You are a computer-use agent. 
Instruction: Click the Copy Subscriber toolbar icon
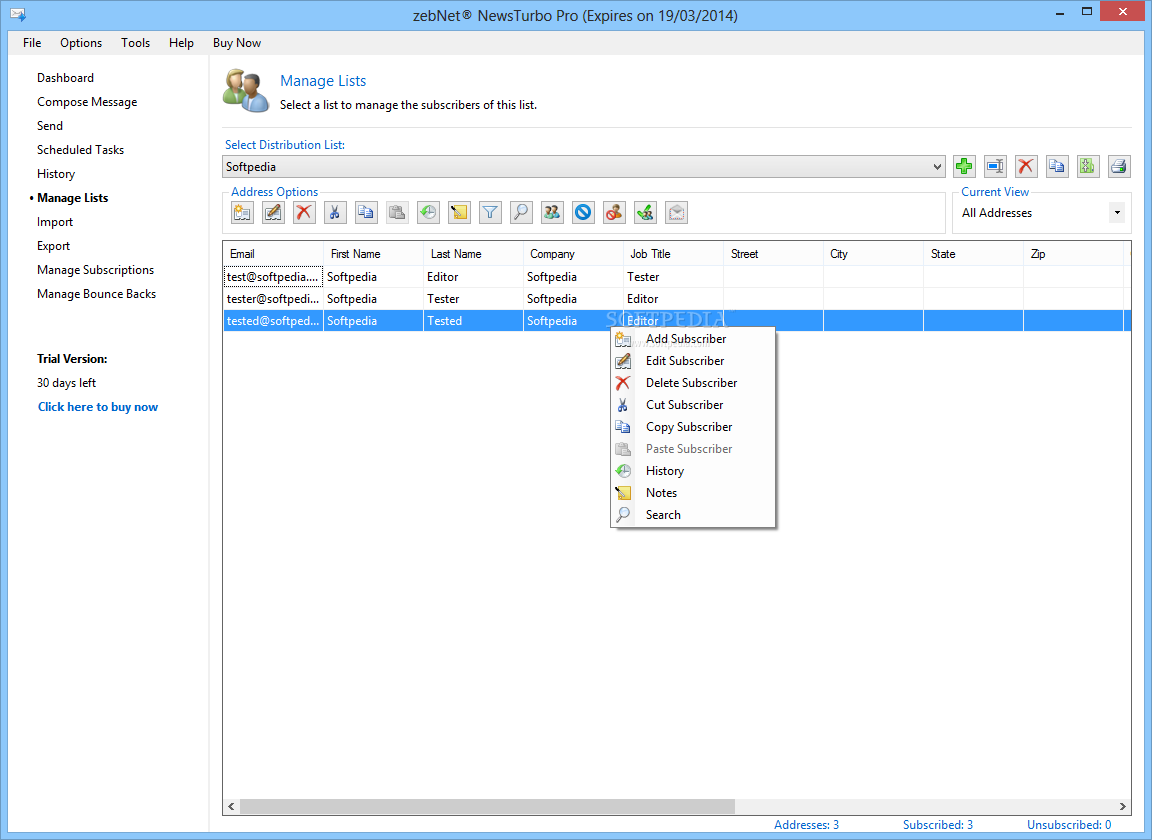click(366, 213)
